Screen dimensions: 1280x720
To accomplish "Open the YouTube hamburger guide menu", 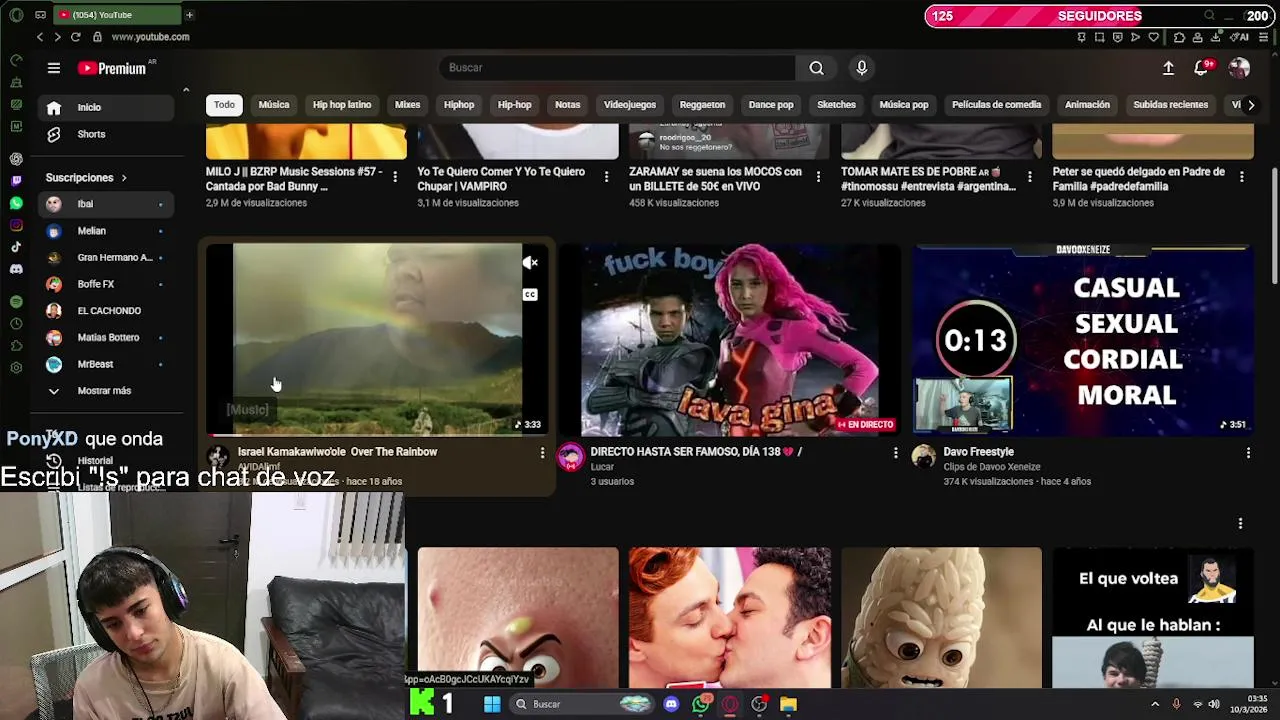I will pyautogui.click(x=54, y=68).
